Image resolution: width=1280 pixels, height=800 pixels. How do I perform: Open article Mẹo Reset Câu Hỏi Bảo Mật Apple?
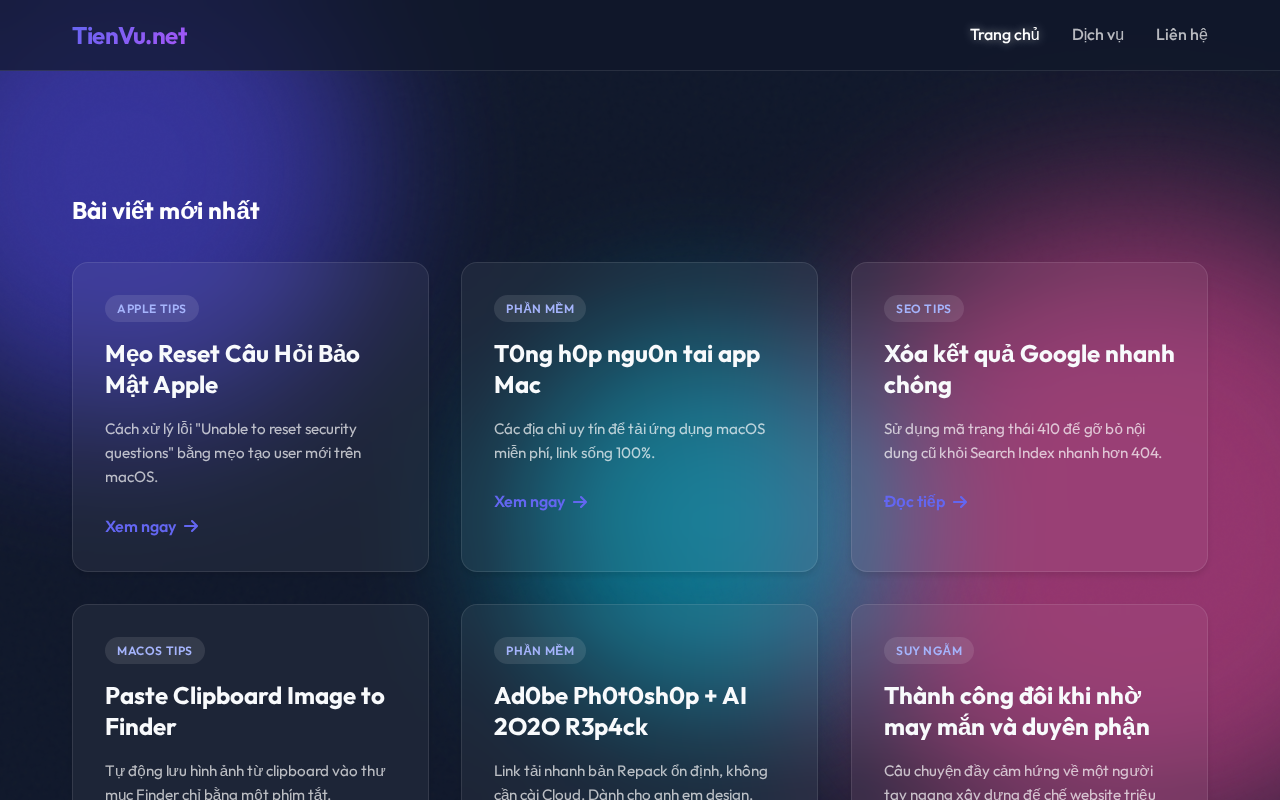tap(232, 369)
